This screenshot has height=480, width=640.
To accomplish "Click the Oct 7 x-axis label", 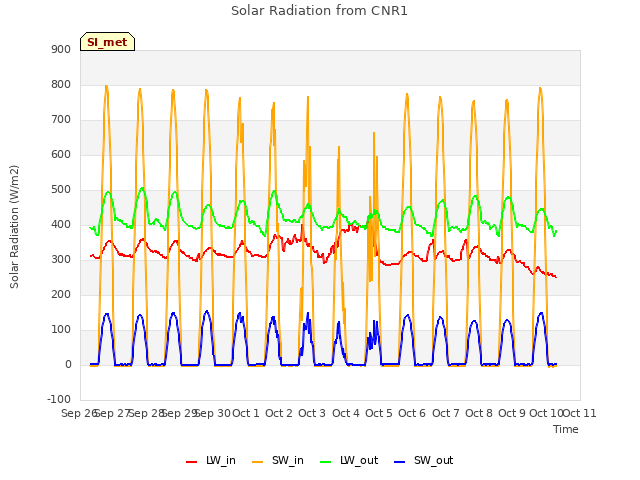I will 446,413.
